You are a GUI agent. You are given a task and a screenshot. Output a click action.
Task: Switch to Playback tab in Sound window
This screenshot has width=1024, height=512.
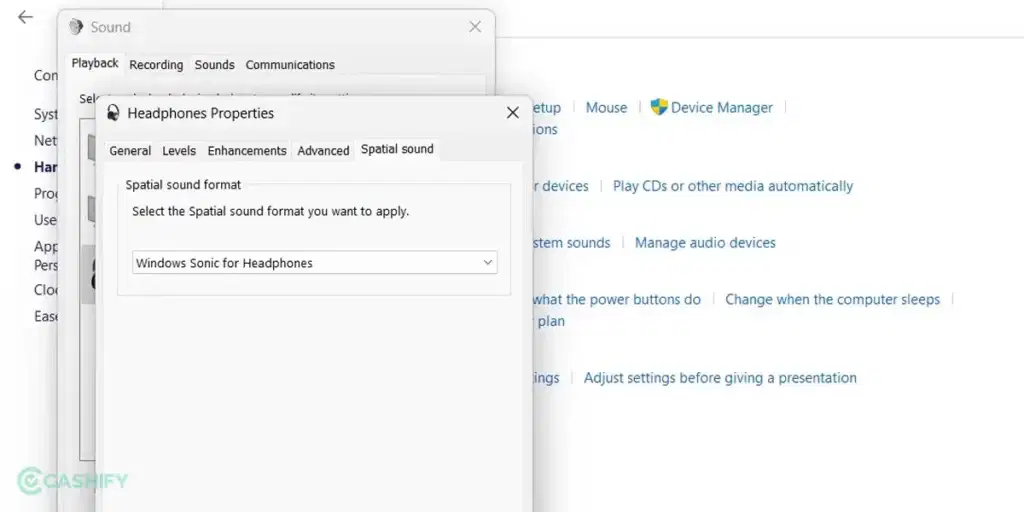coord(95,63)
